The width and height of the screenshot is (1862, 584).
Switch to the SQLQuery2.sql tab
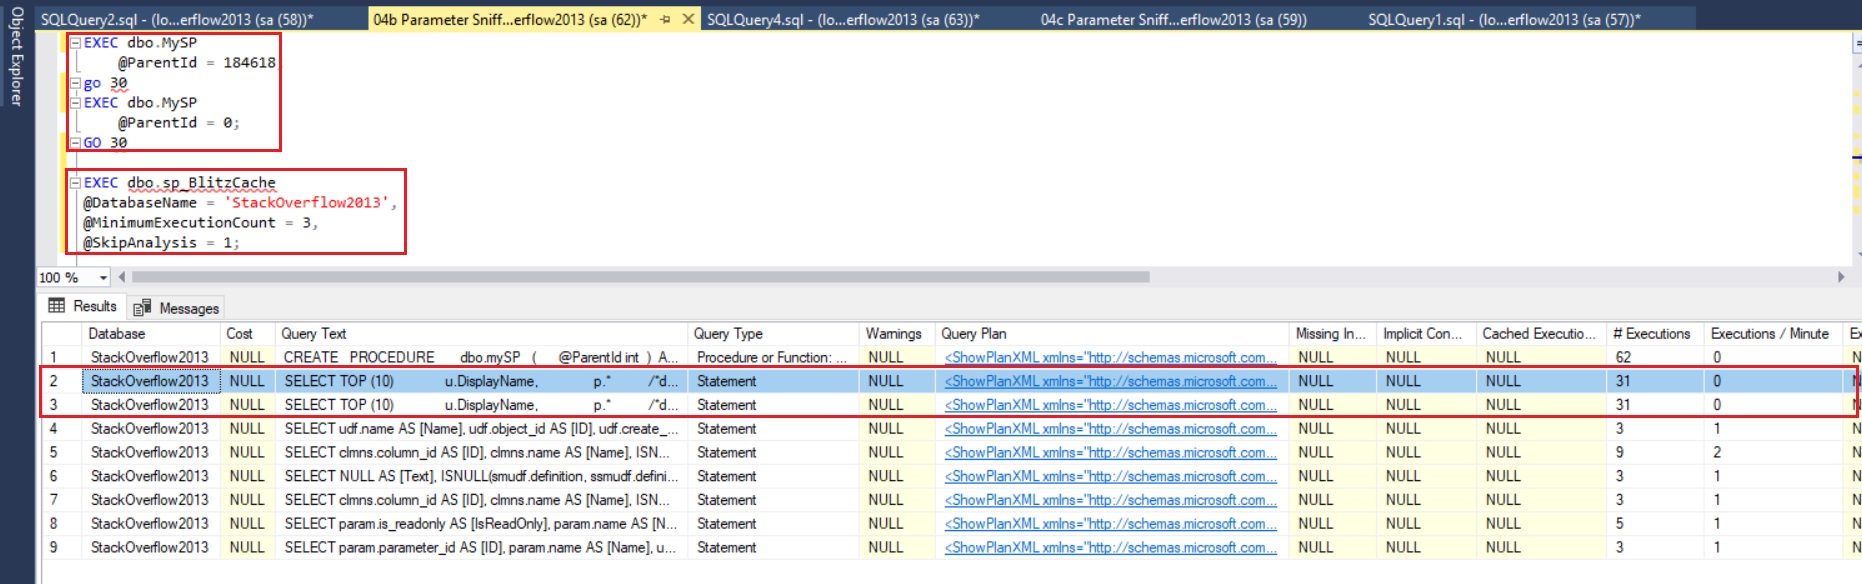177,19
